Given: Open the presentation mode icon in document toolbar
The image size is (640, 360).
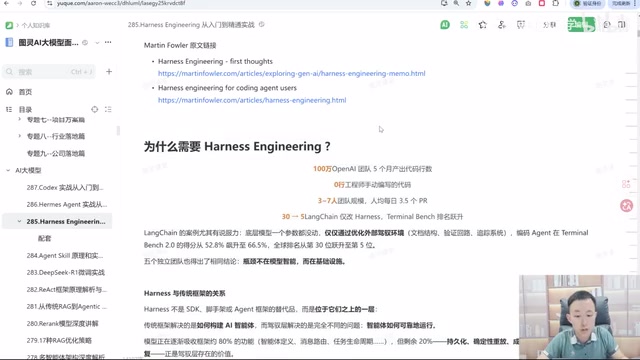Looking at the screenshot, I should click(x=520, y=25).
